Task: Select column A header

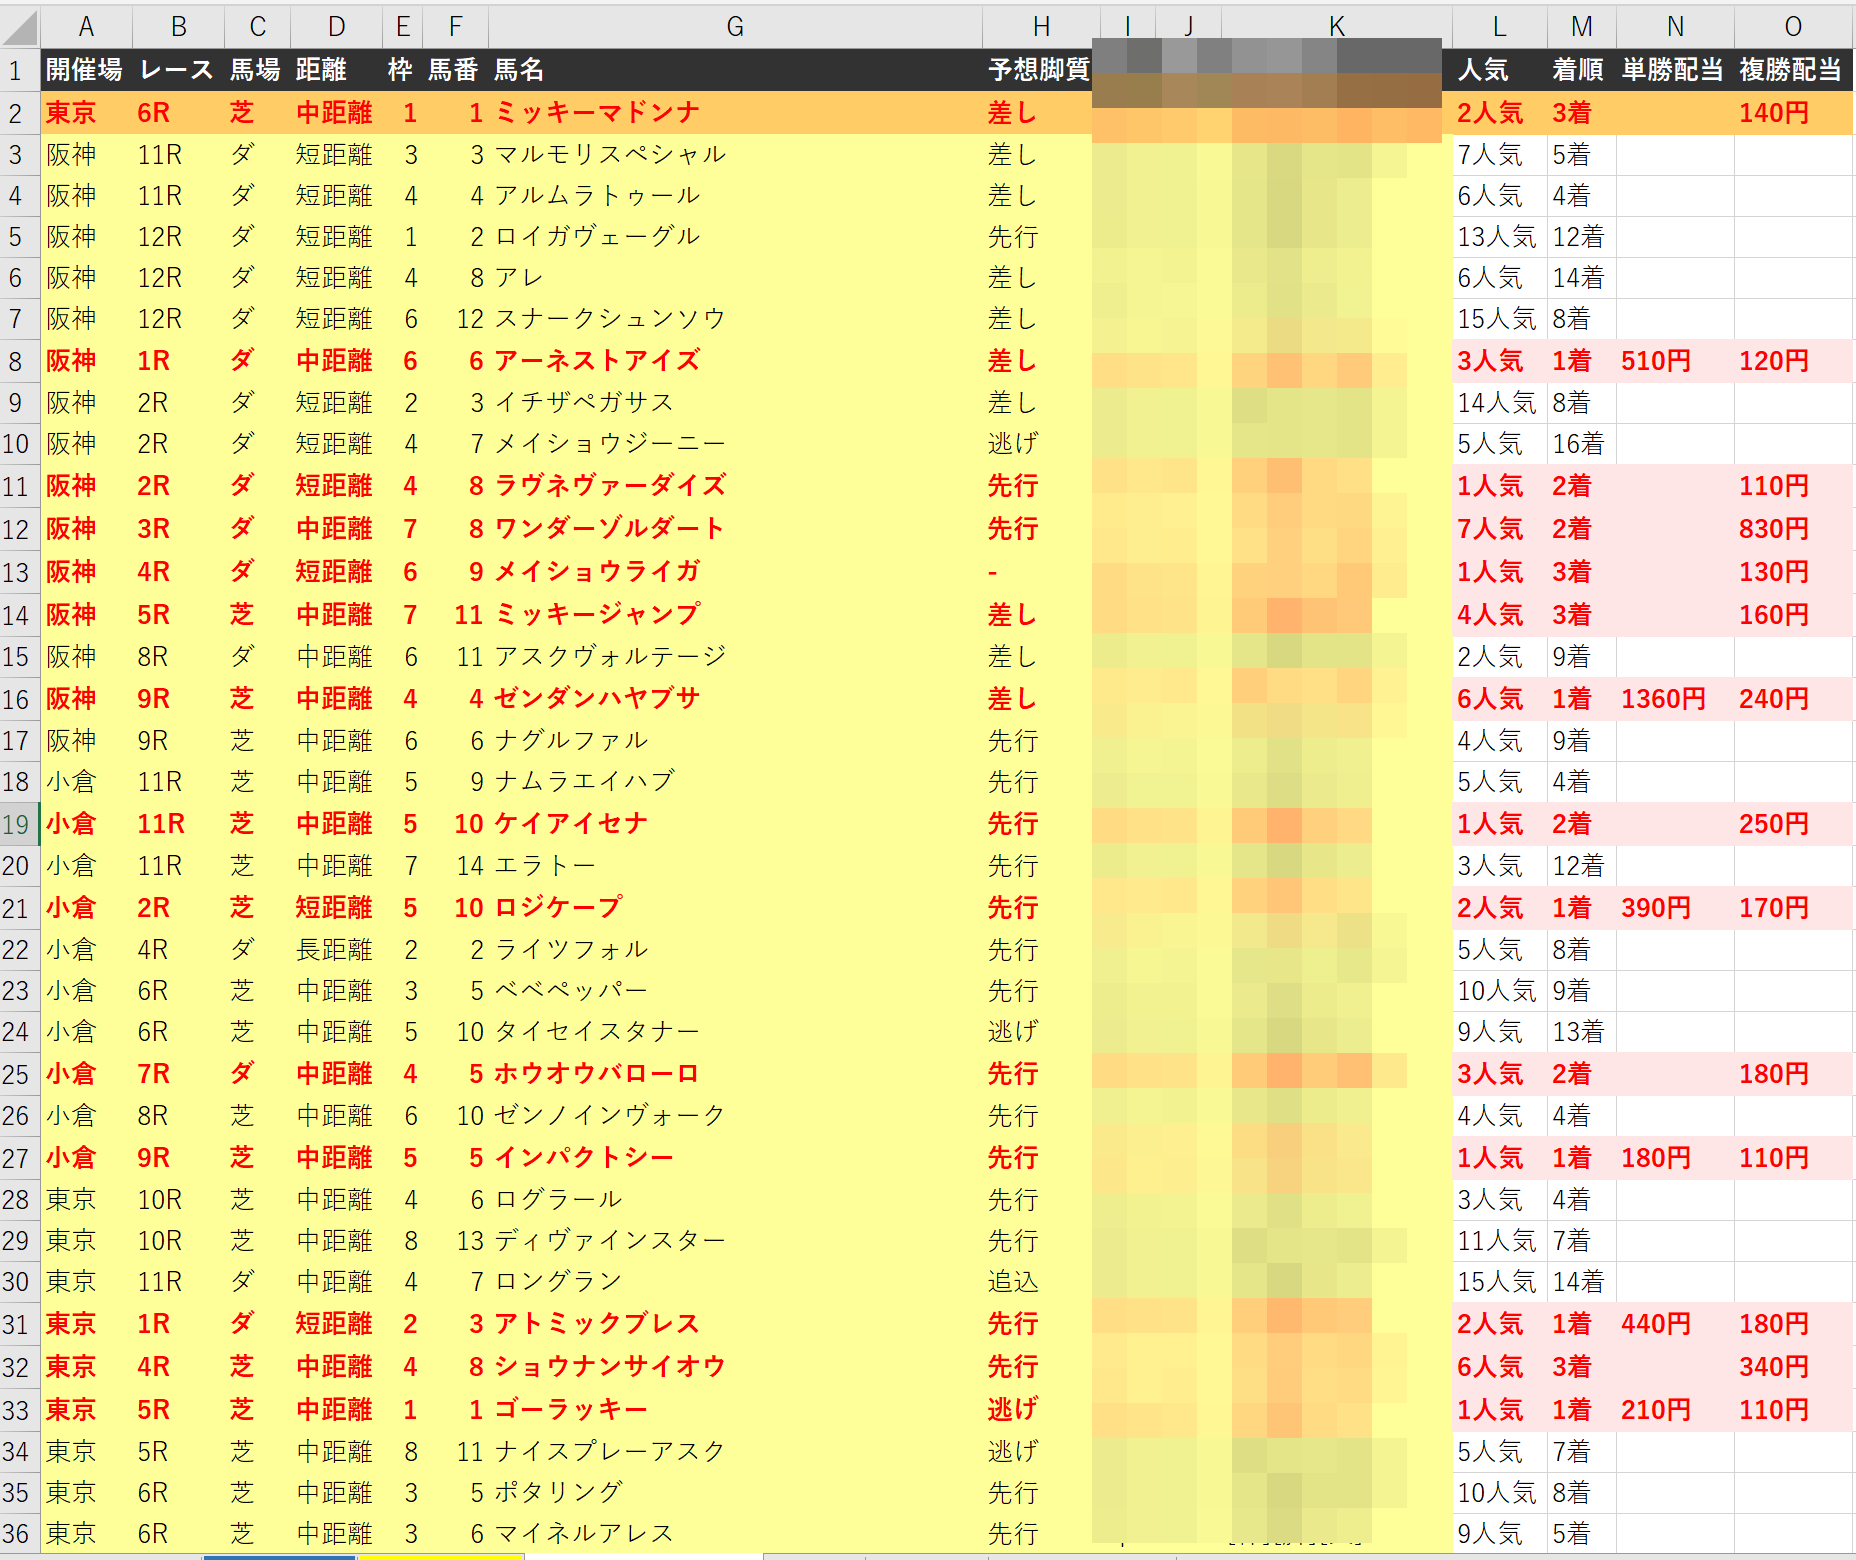Action: click(x=86, y=27)
